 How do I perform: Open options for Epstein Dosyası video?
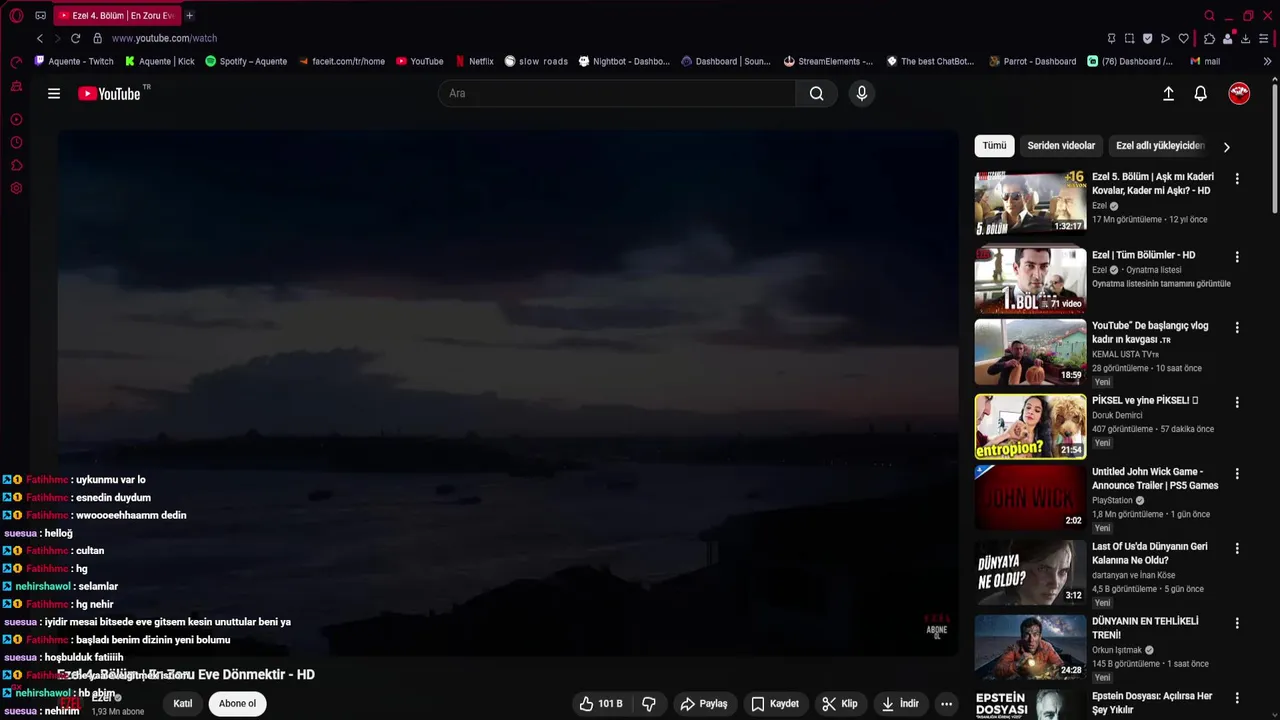tap(1237, 698)
